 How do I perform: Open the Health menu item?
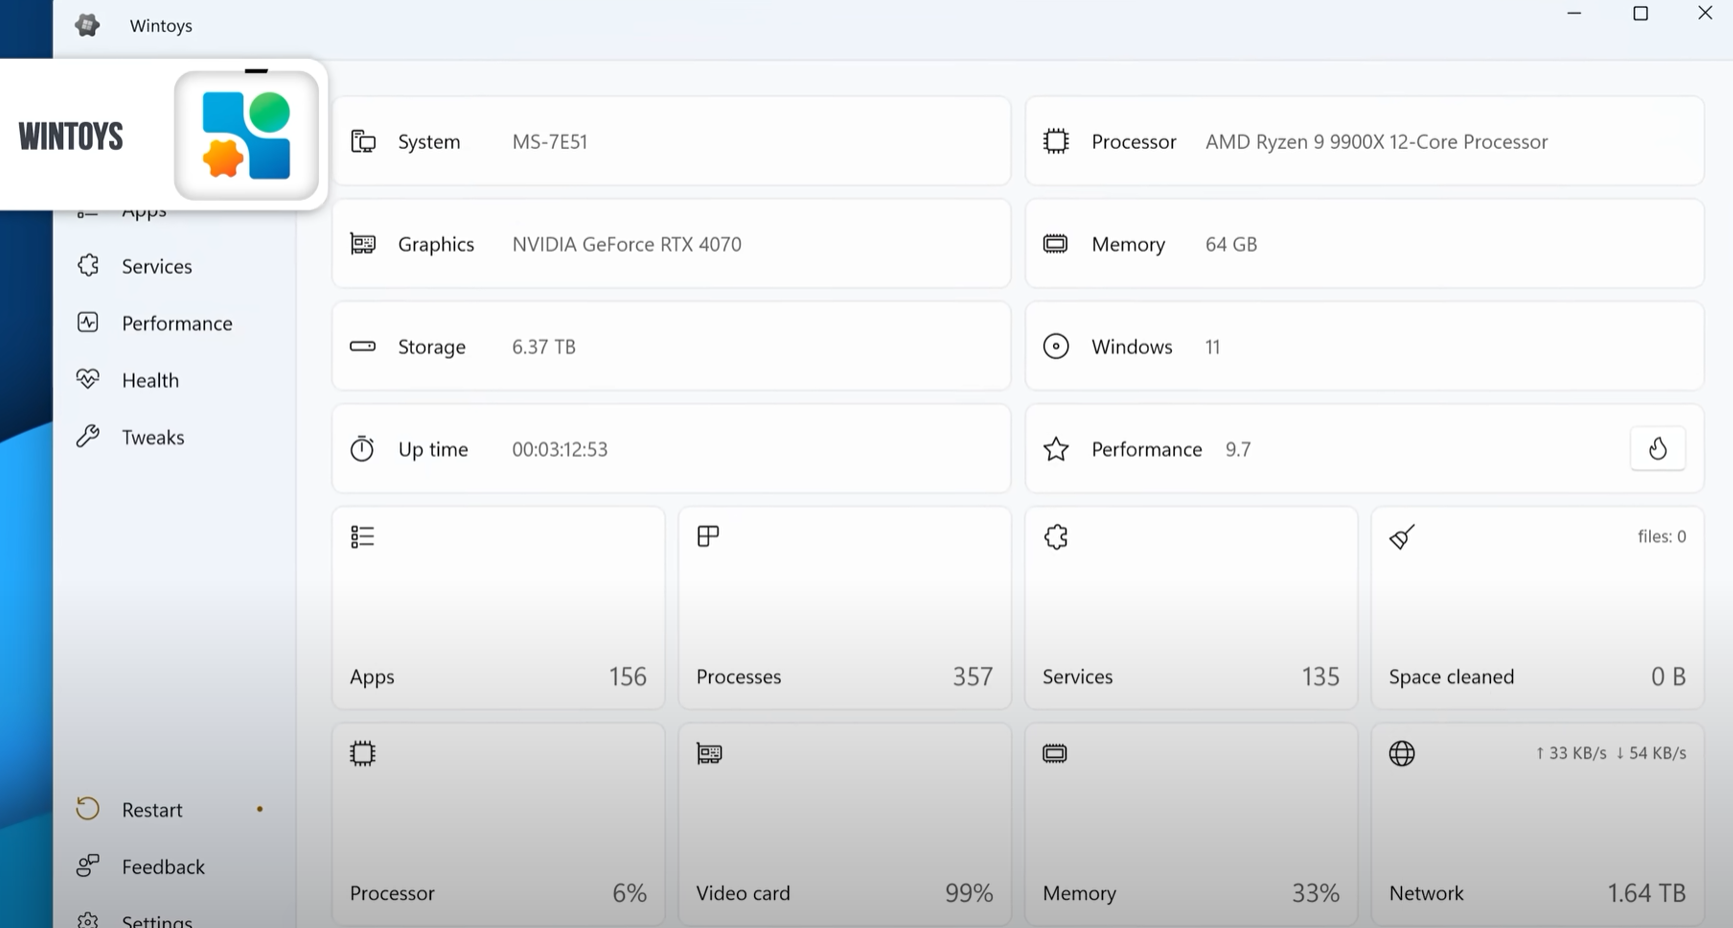tap(150, 380)
